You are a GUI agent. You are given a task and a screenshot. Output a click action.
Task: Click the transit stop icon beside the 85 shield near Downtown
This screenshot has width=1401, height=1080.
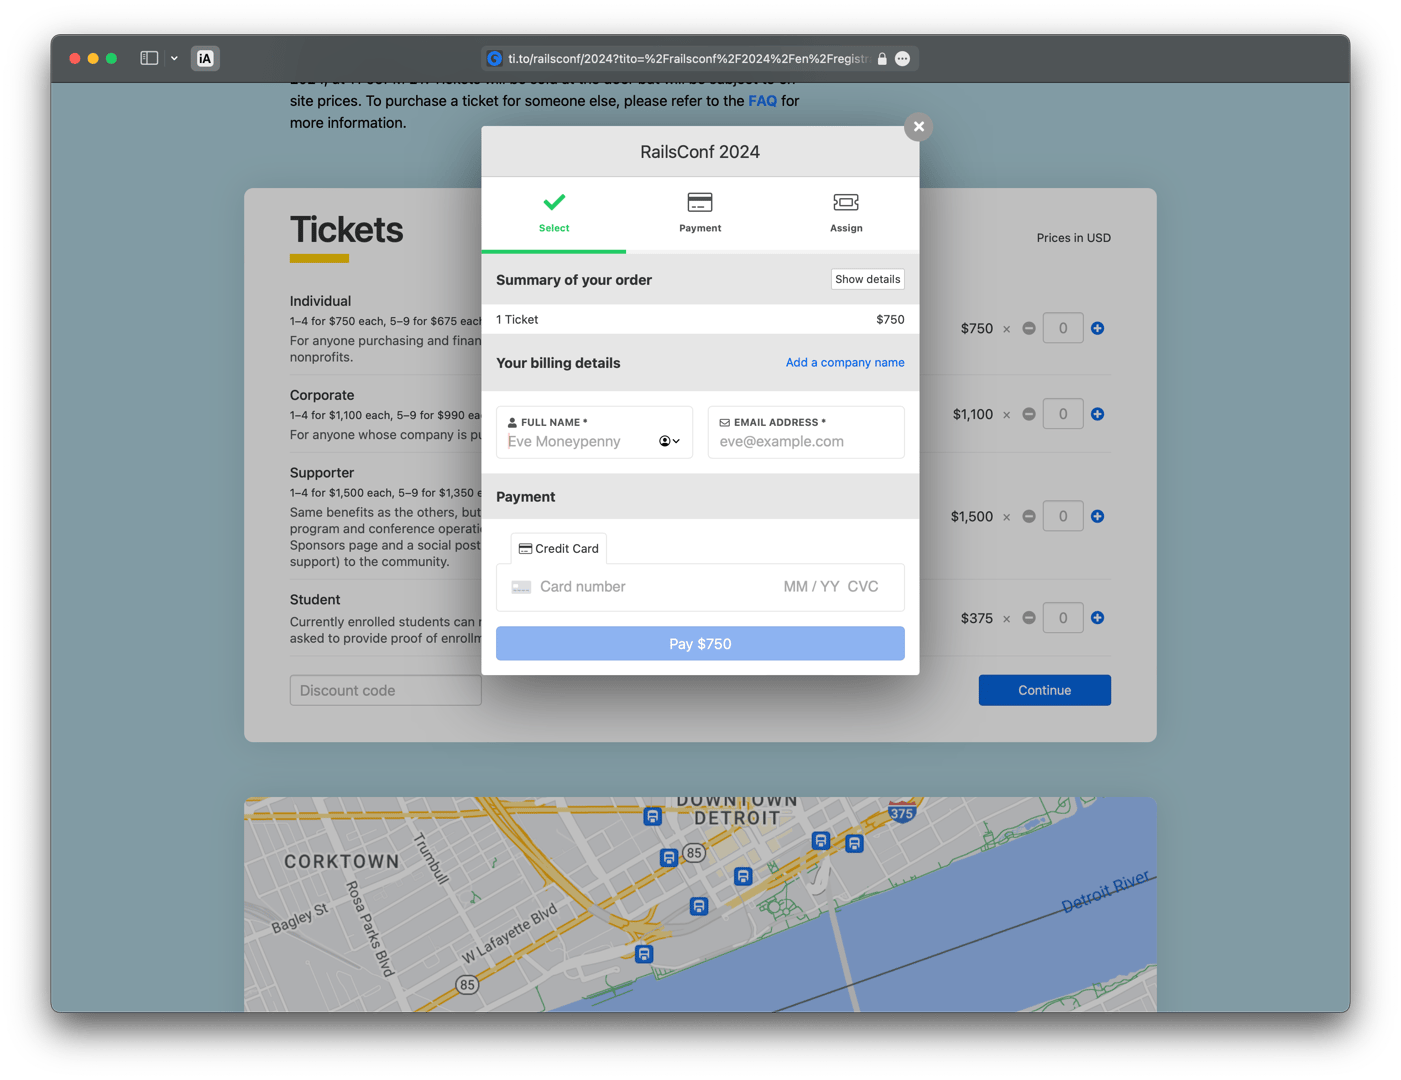point(669,857)
